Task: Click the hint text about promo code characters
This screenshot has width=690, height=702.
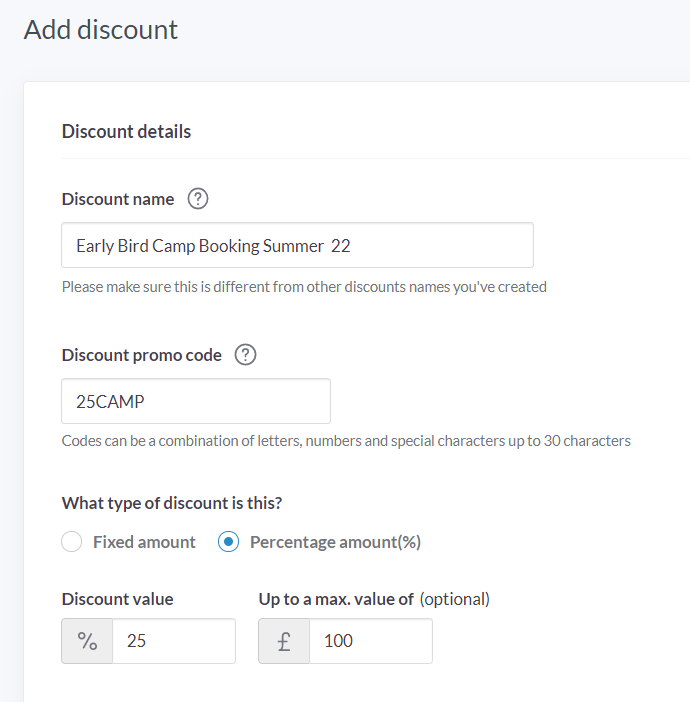Action: tap(346, 441)
